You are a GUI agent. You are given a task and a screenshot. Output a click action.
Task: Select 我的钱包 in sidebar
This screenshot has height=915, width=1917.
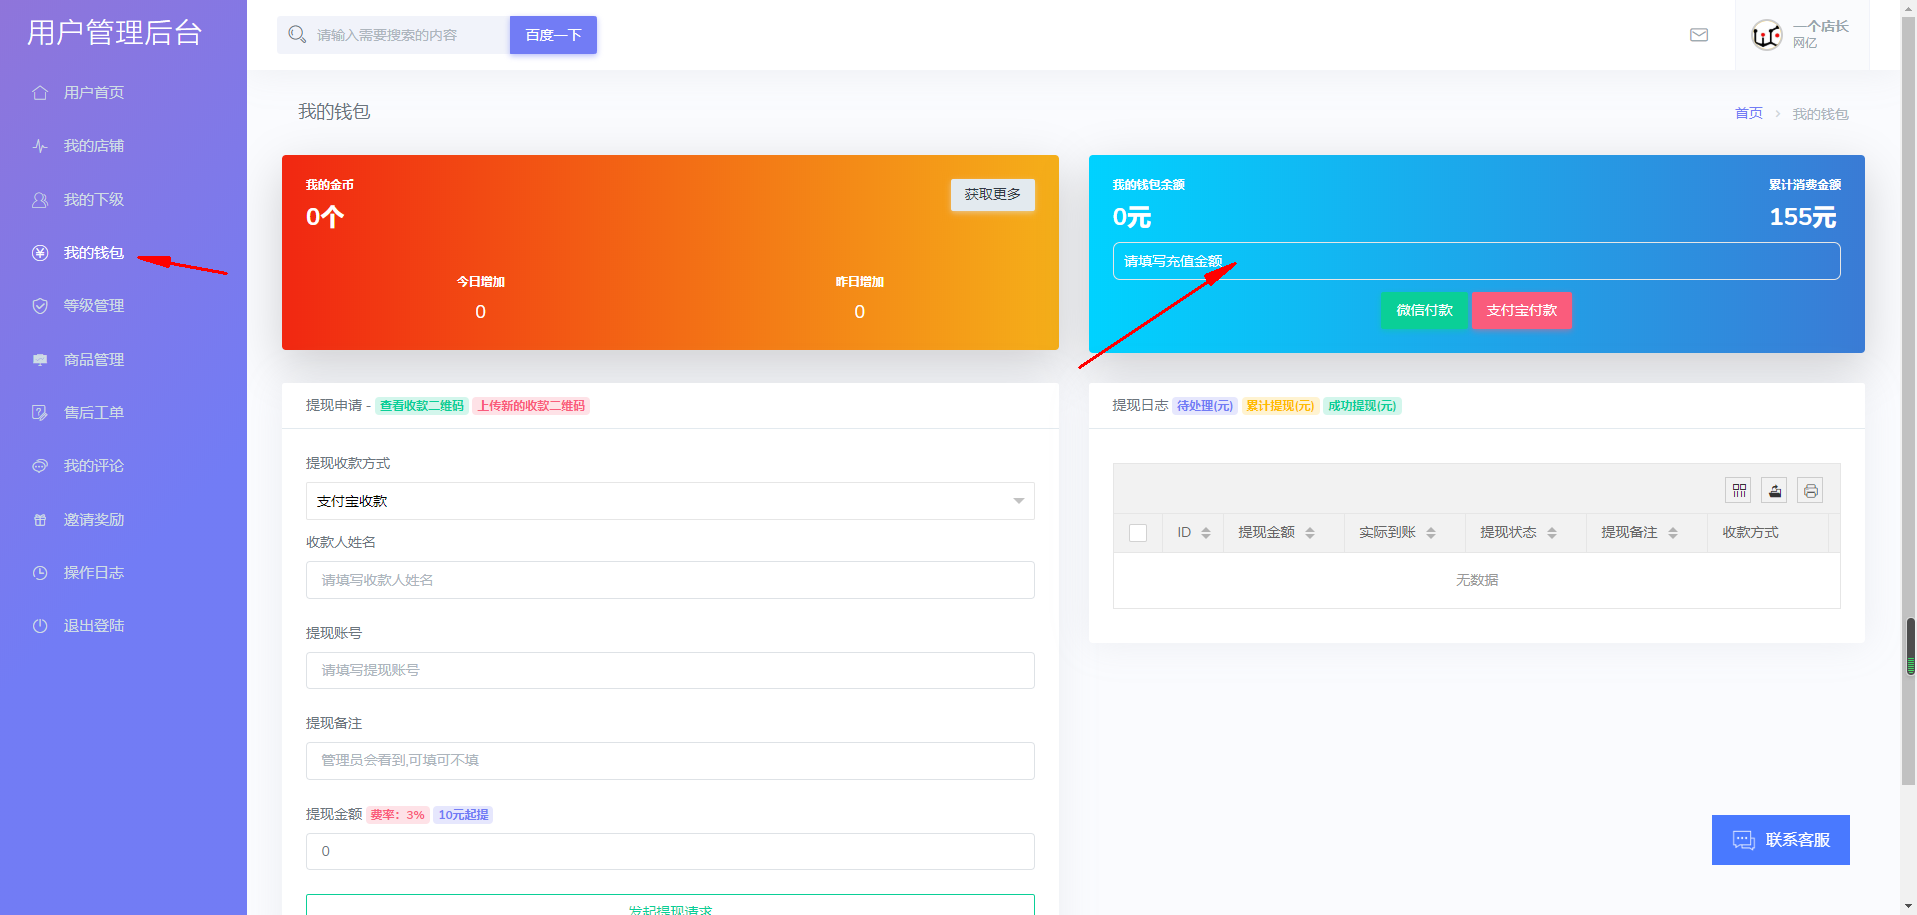[x=93, y=253]
